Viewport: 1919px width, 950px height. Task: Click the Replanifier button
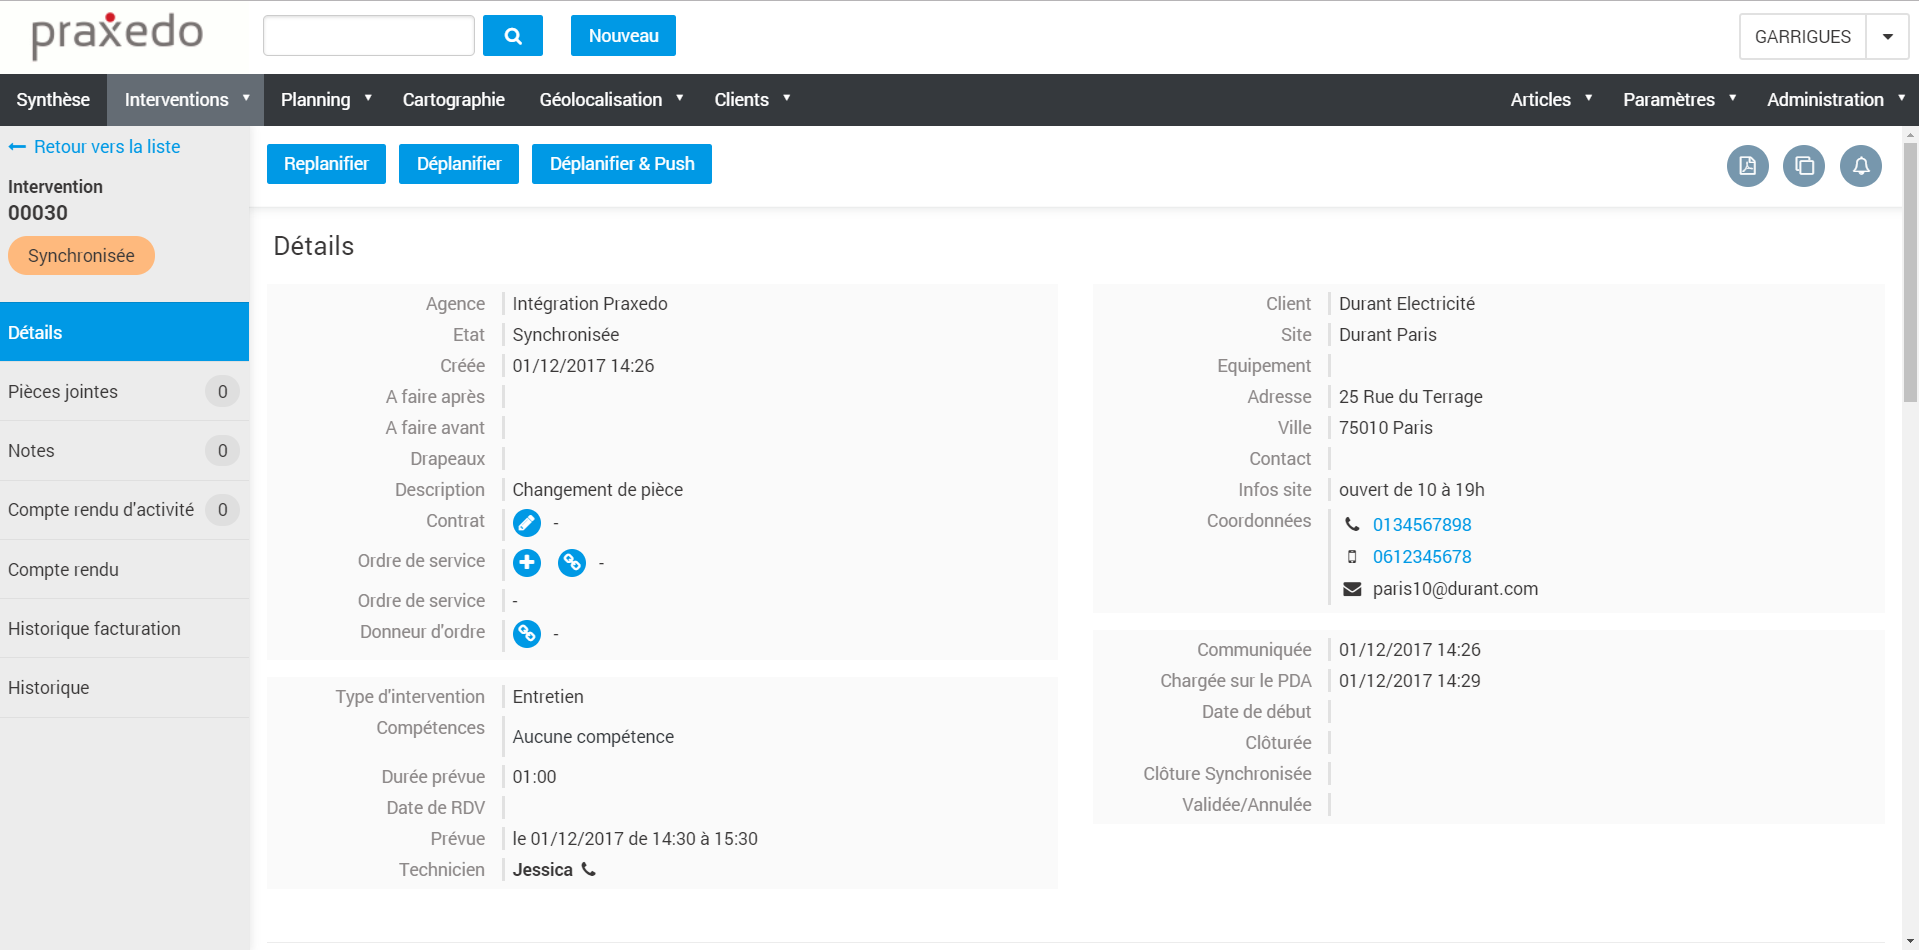tap(326, 164)
